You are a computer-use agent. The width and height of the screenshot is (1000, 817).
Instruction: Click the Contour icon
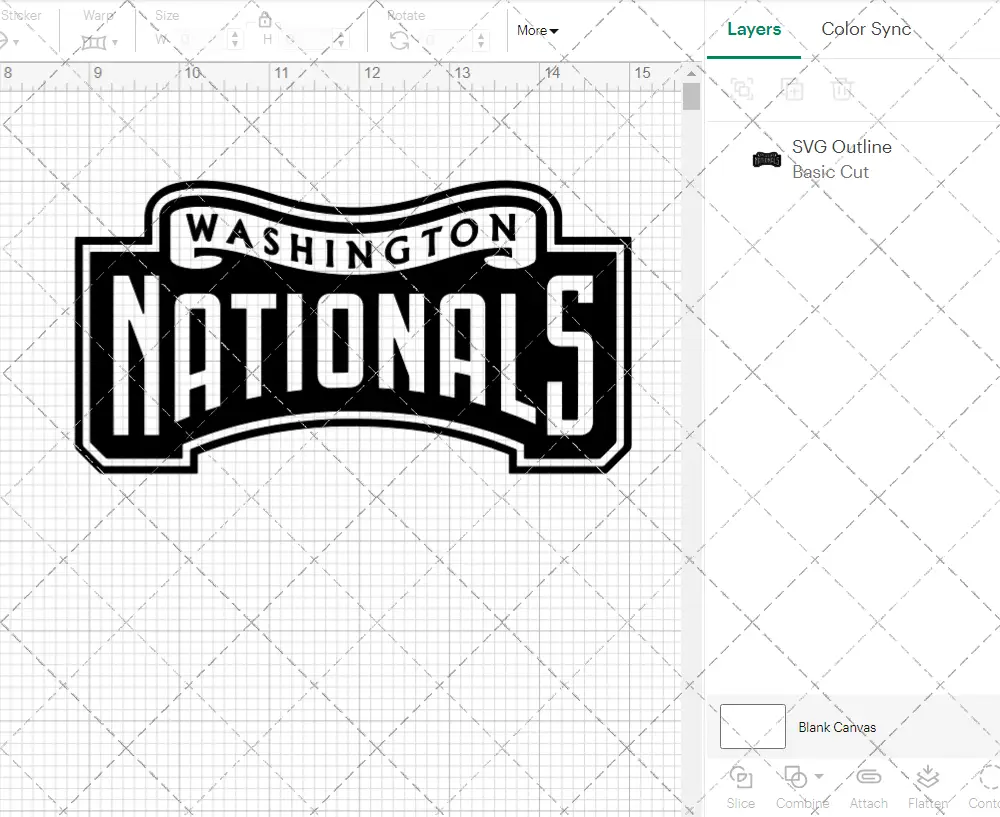point(988,778)
